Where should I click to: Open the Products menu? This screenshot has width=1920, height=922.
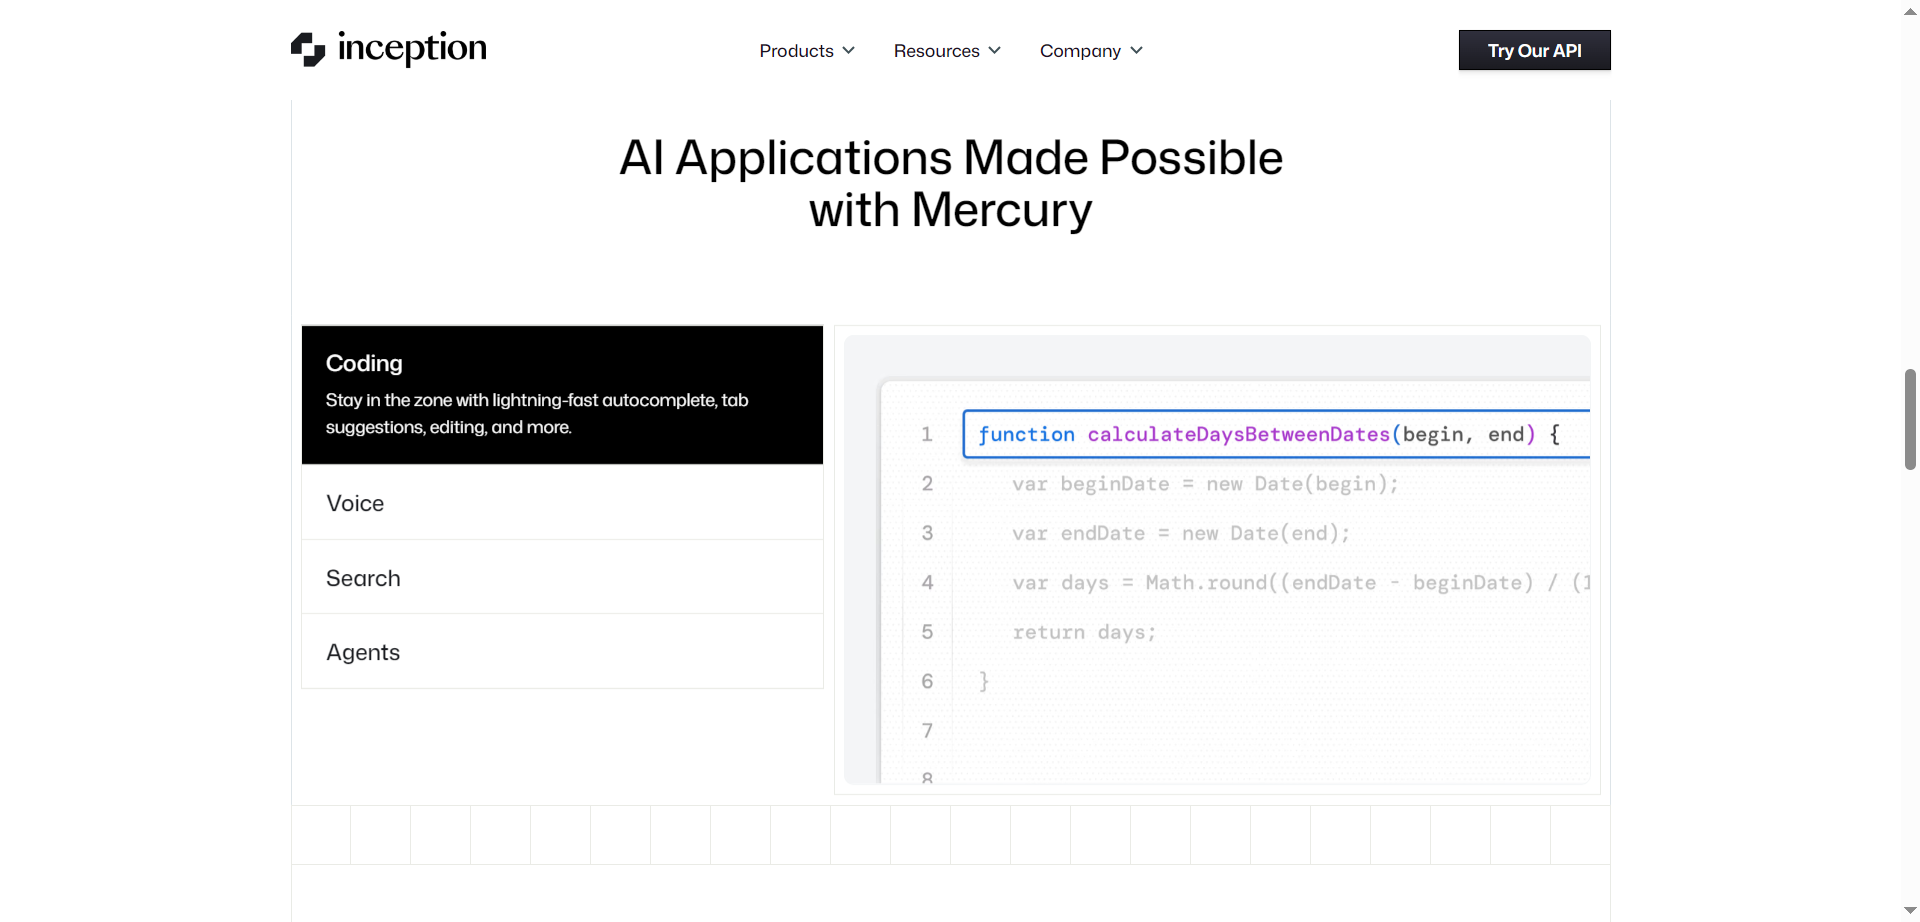tap(806, 51)
